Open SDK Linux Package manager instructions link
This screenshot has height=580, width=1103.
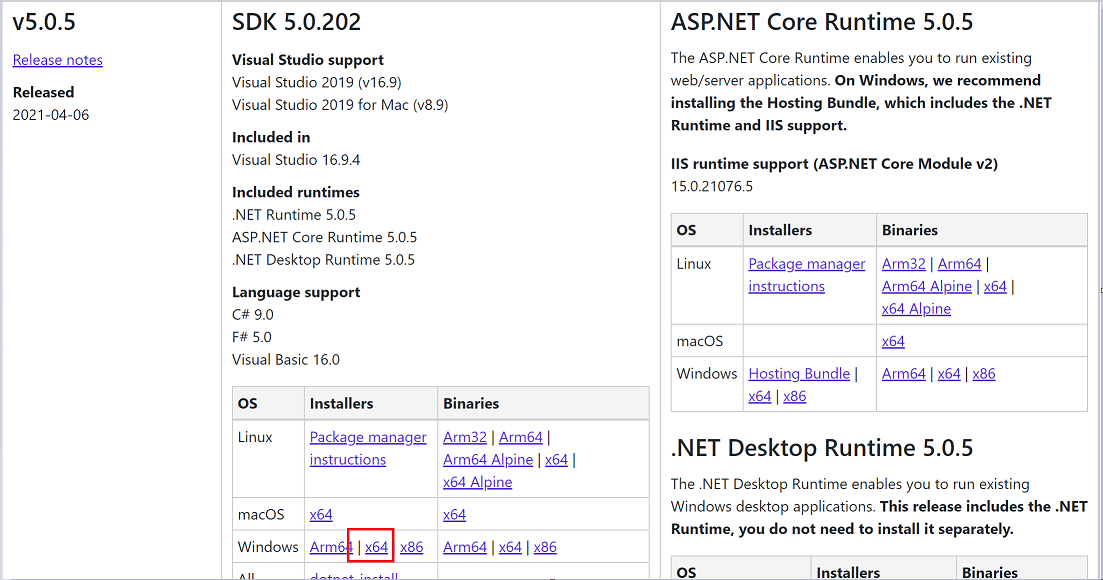click(368, 448)
